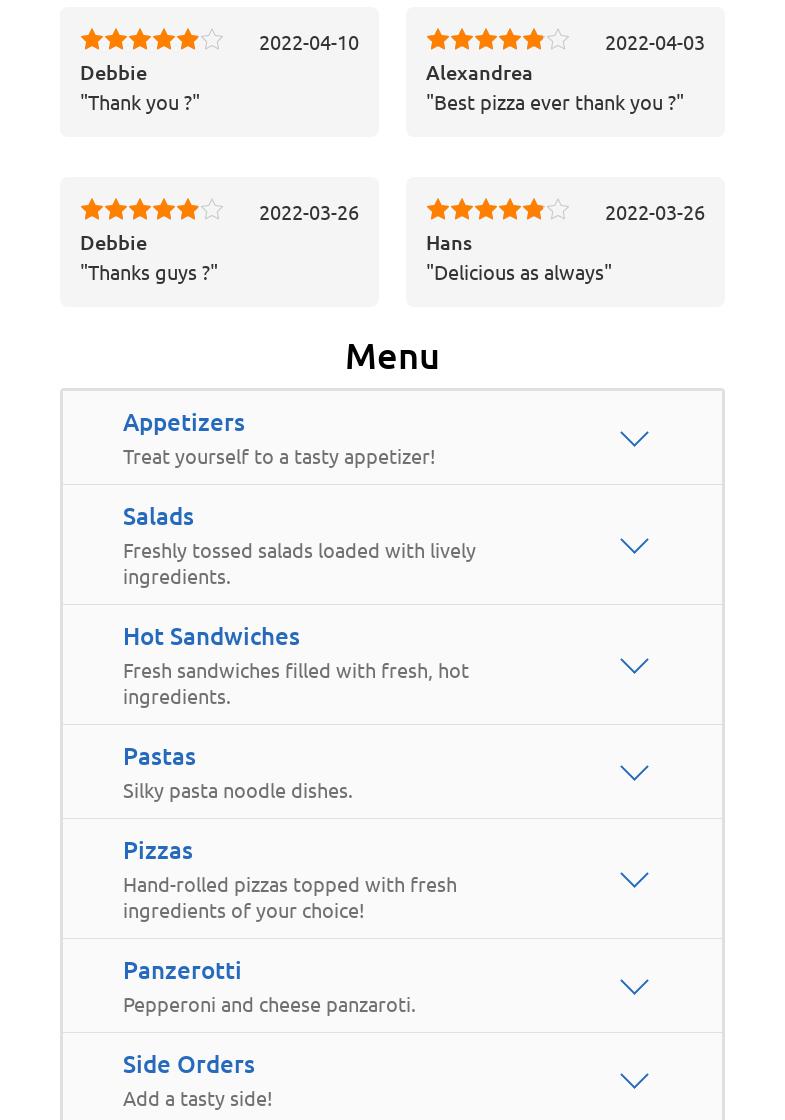Open the Hot Sandwiches category title
Screen dimensions: 785x1120
pos(211,636)
